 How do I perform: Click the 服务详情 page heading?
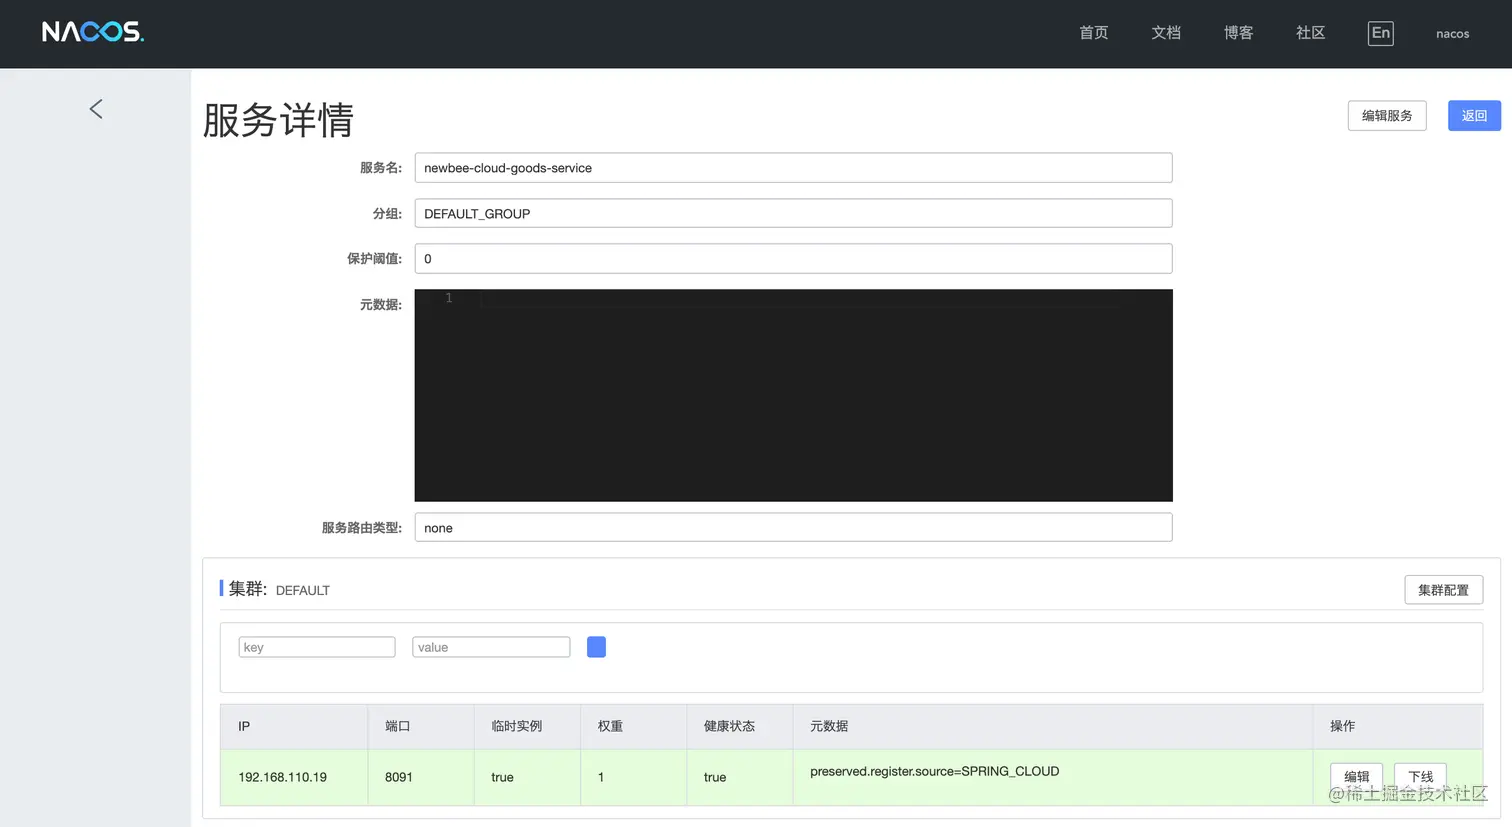pos(278,120)
